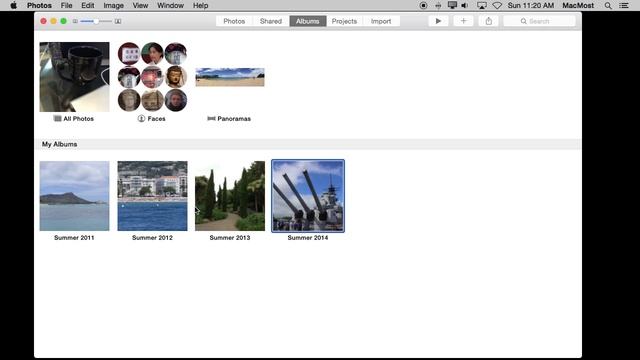
Task: Click the monitor icon in menu bar
Action: 452,5
